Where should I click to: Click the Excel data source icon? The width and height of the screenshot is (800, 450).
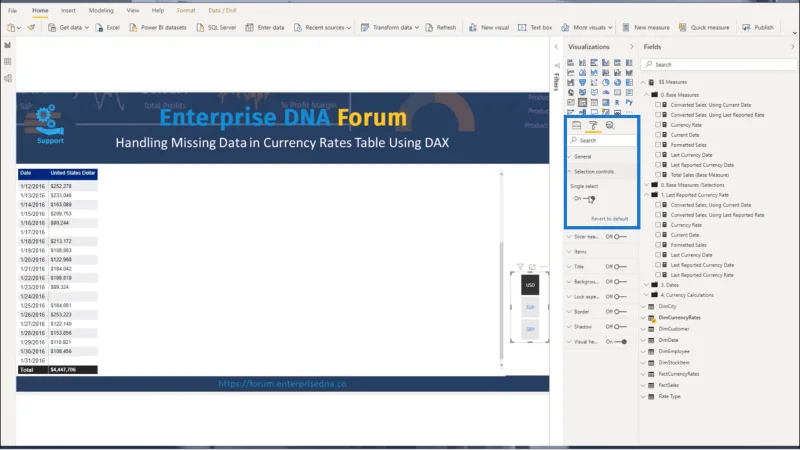108,28
